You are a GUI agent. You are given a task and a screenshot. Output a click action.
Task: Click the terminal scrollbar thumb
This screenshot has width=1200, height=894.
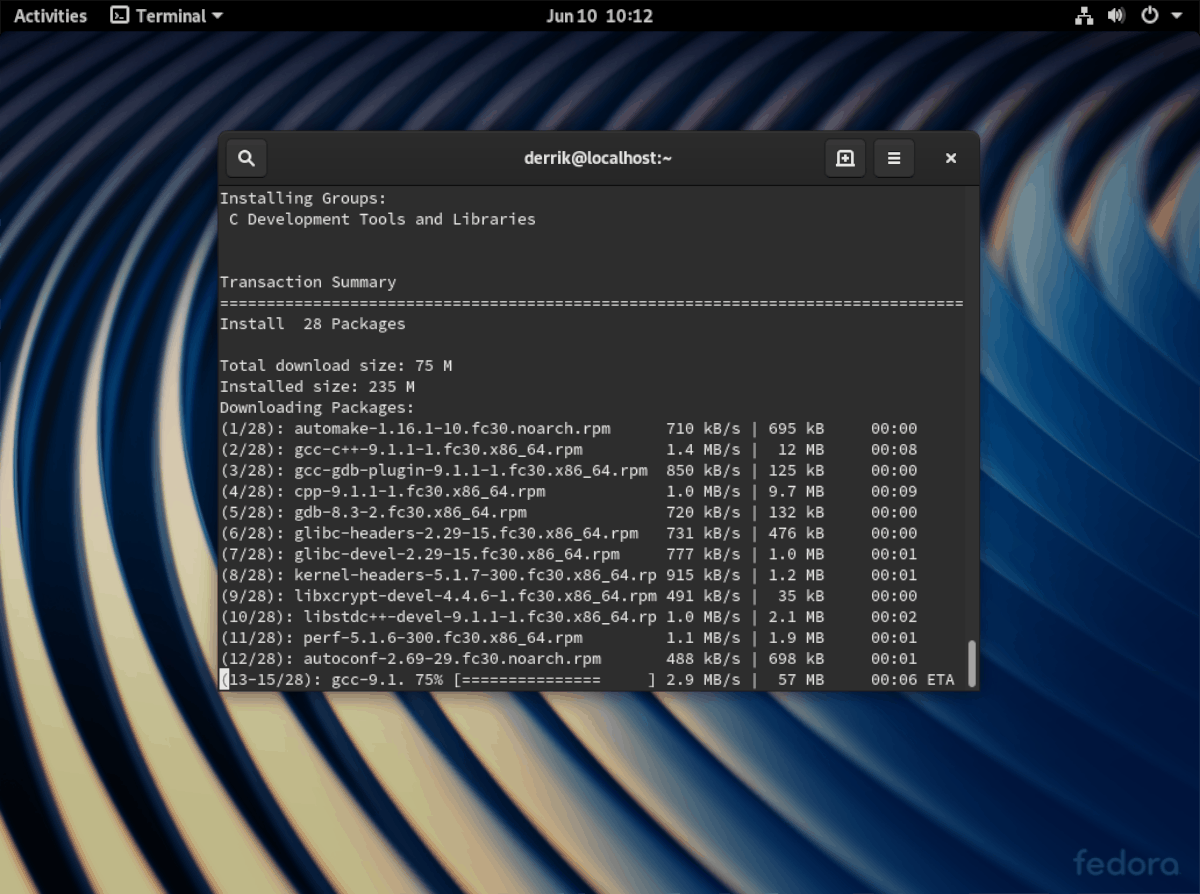[970, 663]
